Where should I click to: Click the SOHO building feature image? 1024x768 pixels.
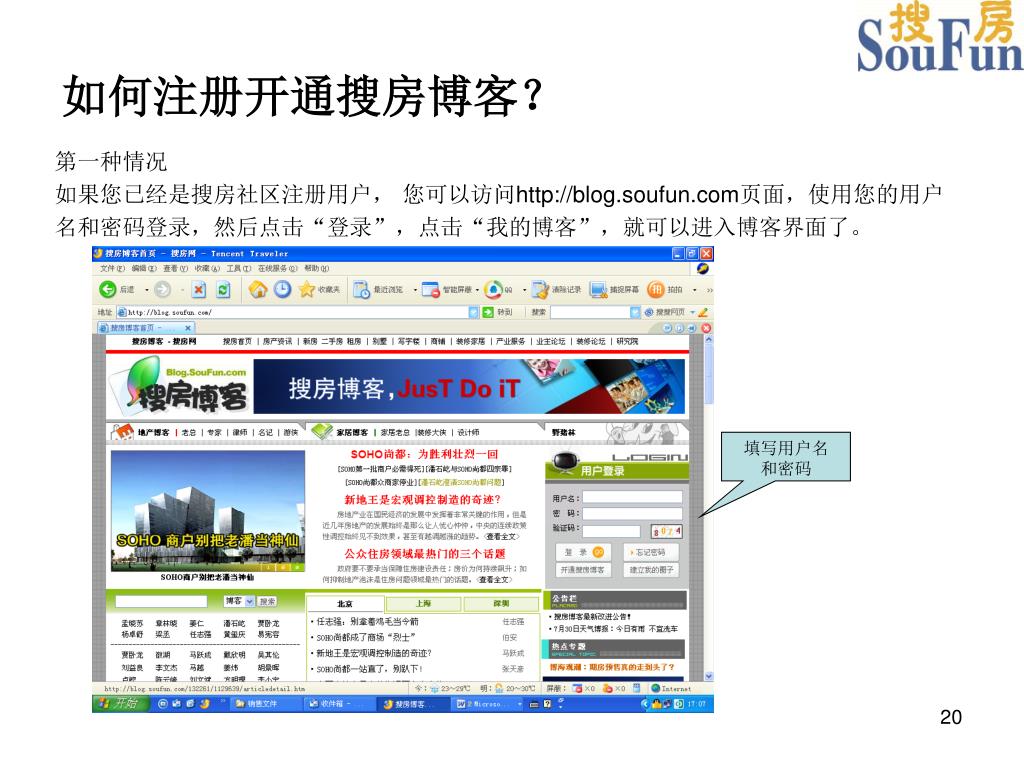coord(208,511)
